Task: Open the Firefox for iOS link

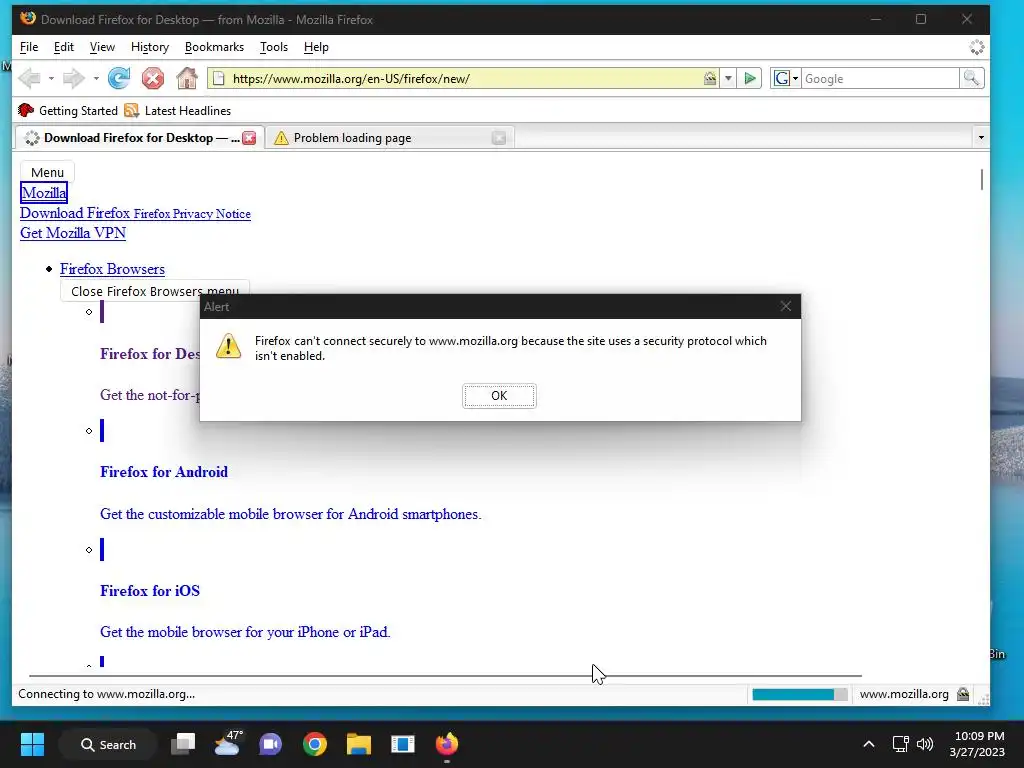Action: [150, 591]
